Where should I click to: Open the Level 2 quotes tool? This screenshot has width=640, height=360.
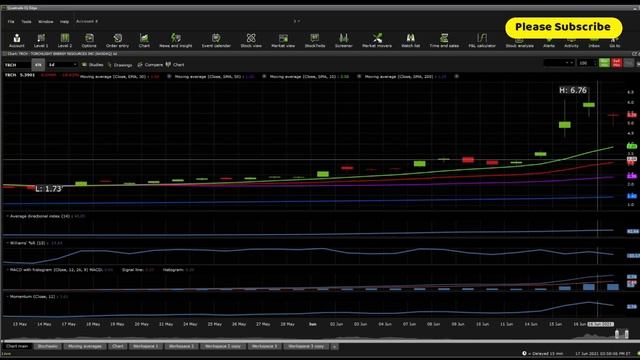tap(64, 40)
